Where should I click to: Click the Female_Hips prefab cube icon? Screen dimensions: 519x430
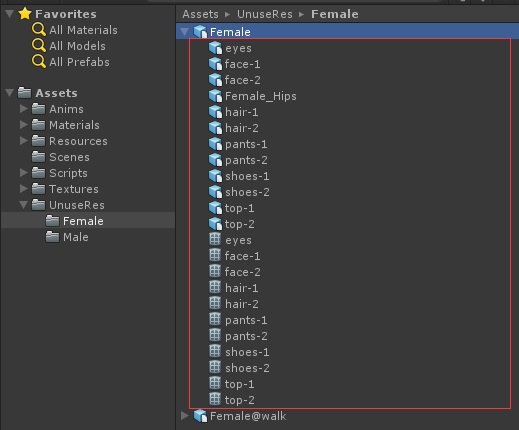215,96
